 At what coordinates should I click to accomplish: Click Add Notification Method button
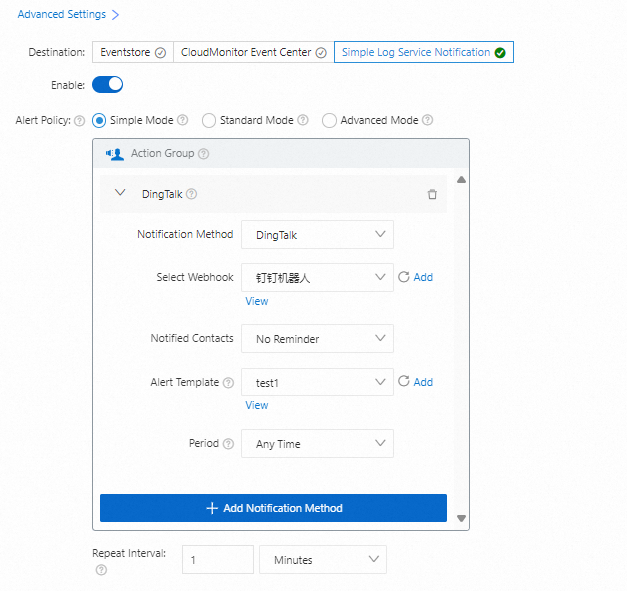(273, 508)
